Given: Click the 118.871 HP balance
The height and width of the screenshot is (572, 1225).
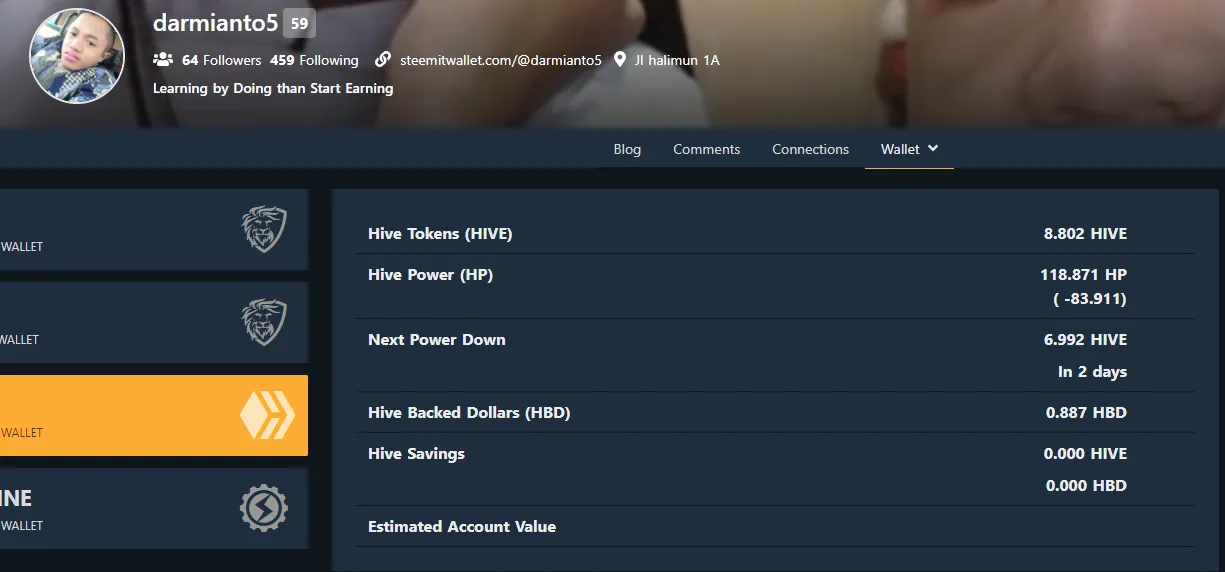Looking at the screenshot, I should point(1084,274).
